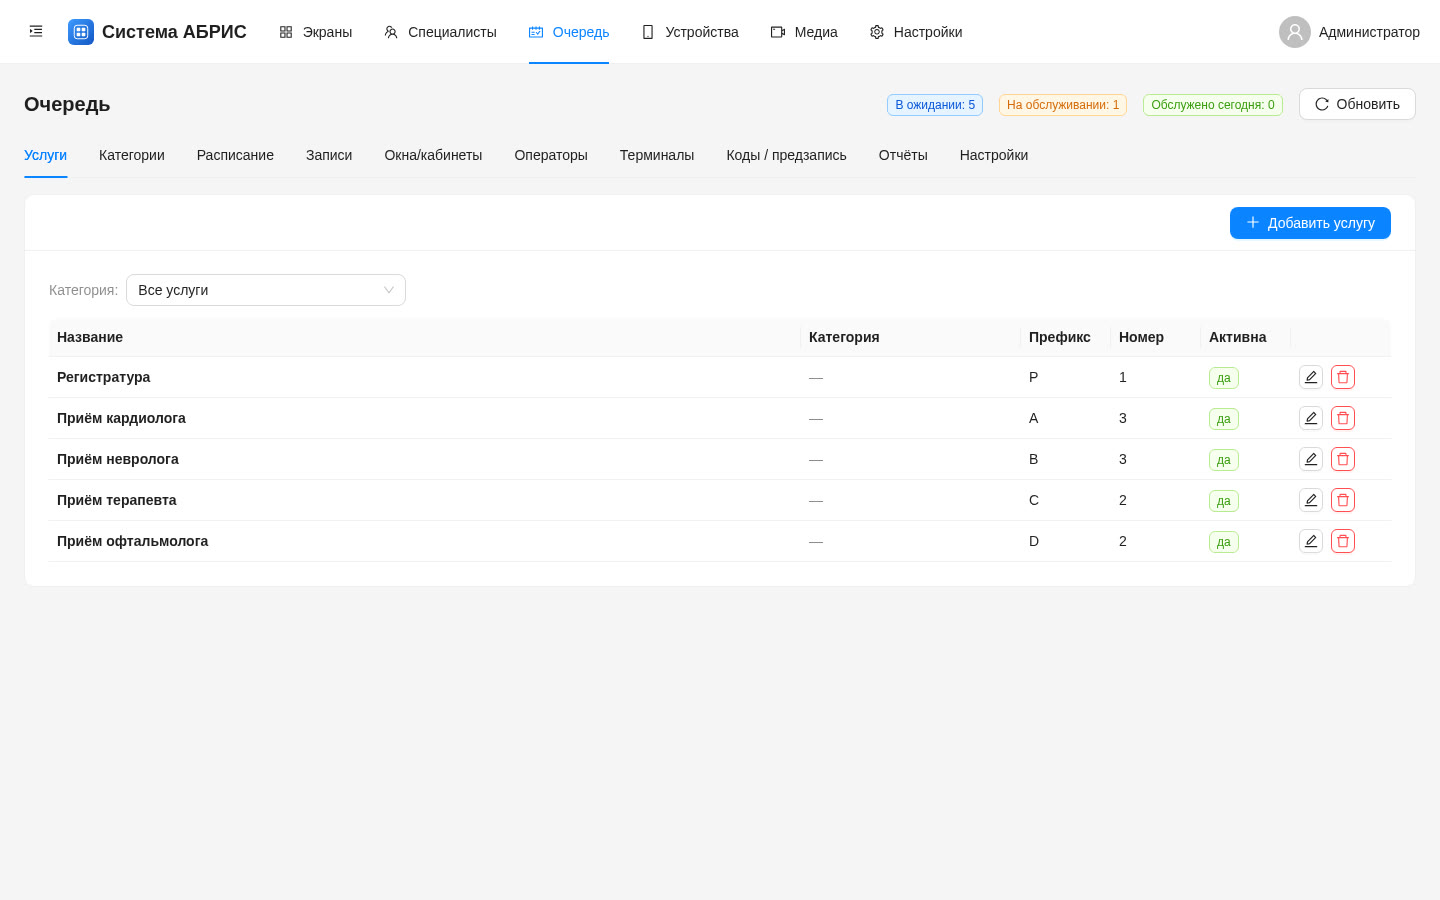Image resolution: width=1440 pixels, height=900 pixels.
Task: Click the да tag in Приём терапевта row
Action: (x=1224, y=501)
